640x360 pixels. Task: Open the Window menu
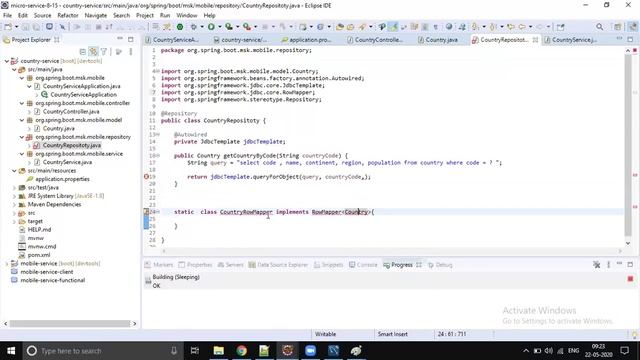click(187, 16)
